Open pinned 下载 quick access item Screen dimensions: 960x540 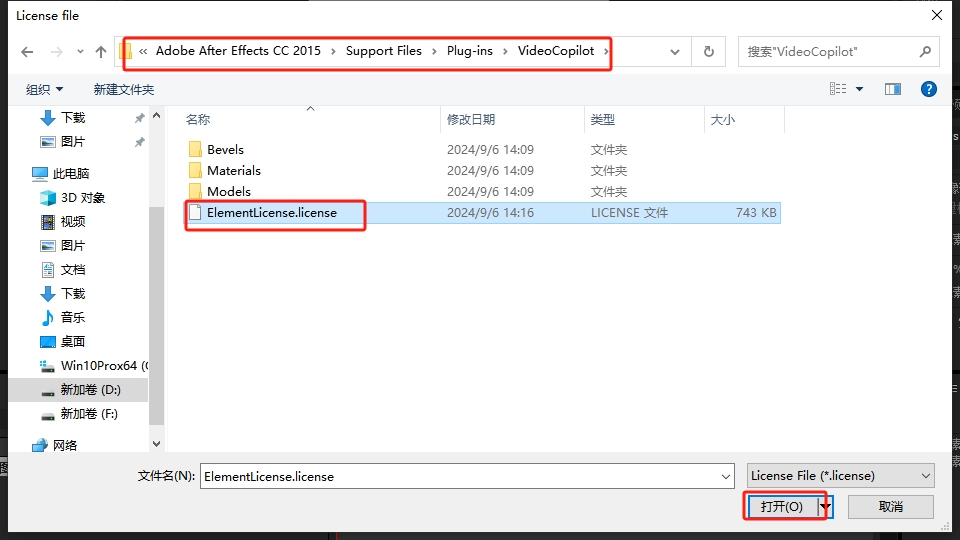tap(73, 118)
